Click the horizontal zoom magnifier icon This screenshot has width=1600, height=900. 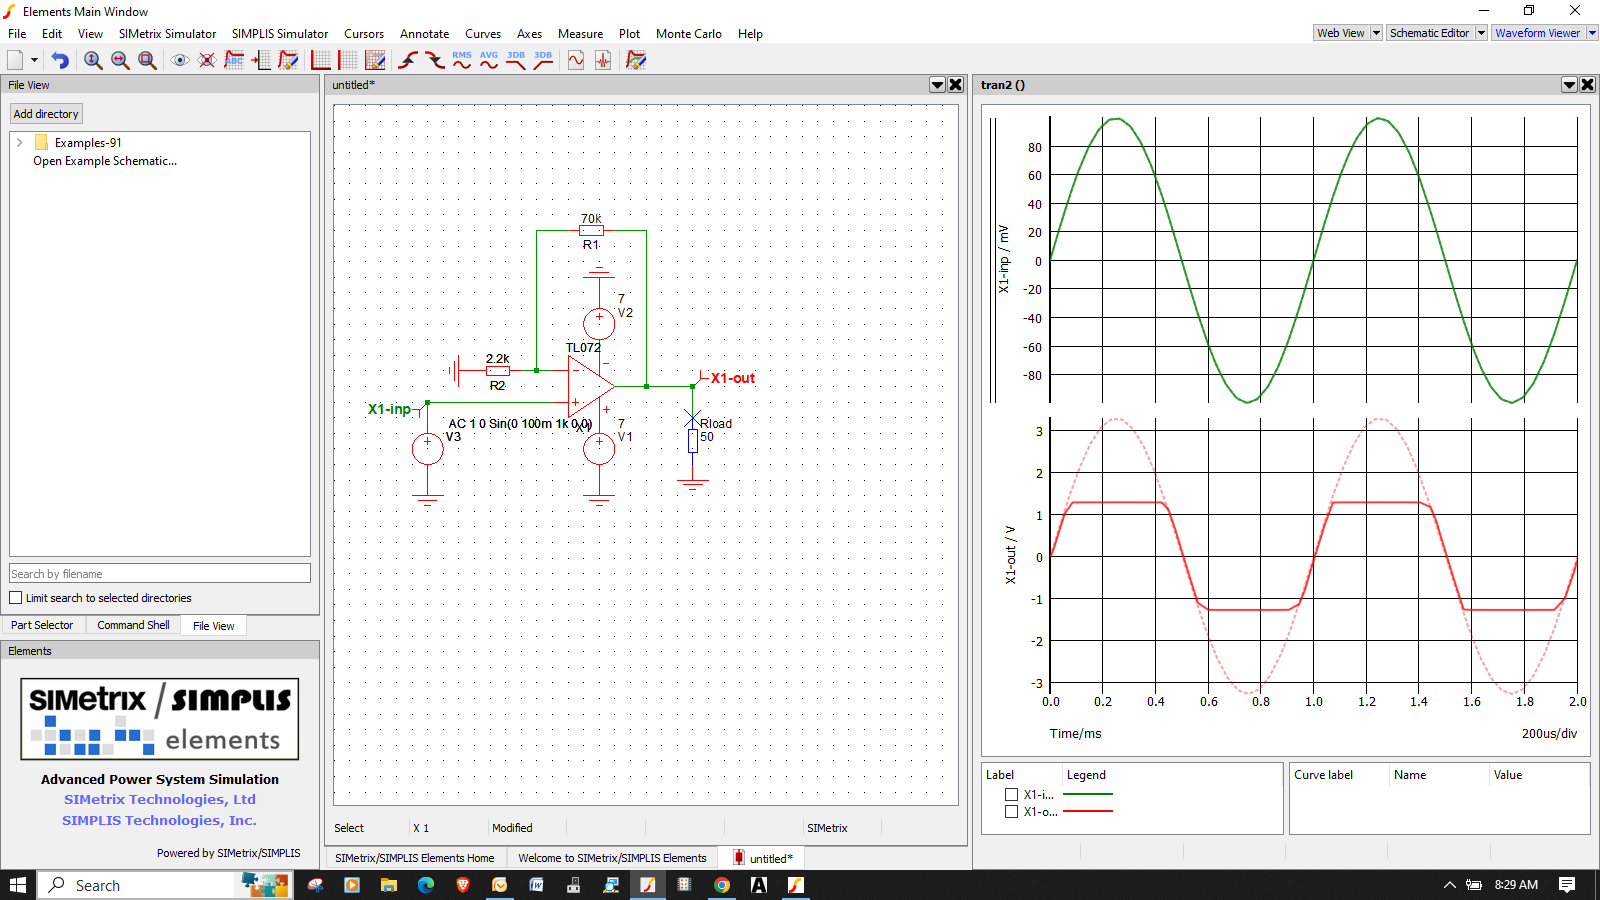click(120, 60)
